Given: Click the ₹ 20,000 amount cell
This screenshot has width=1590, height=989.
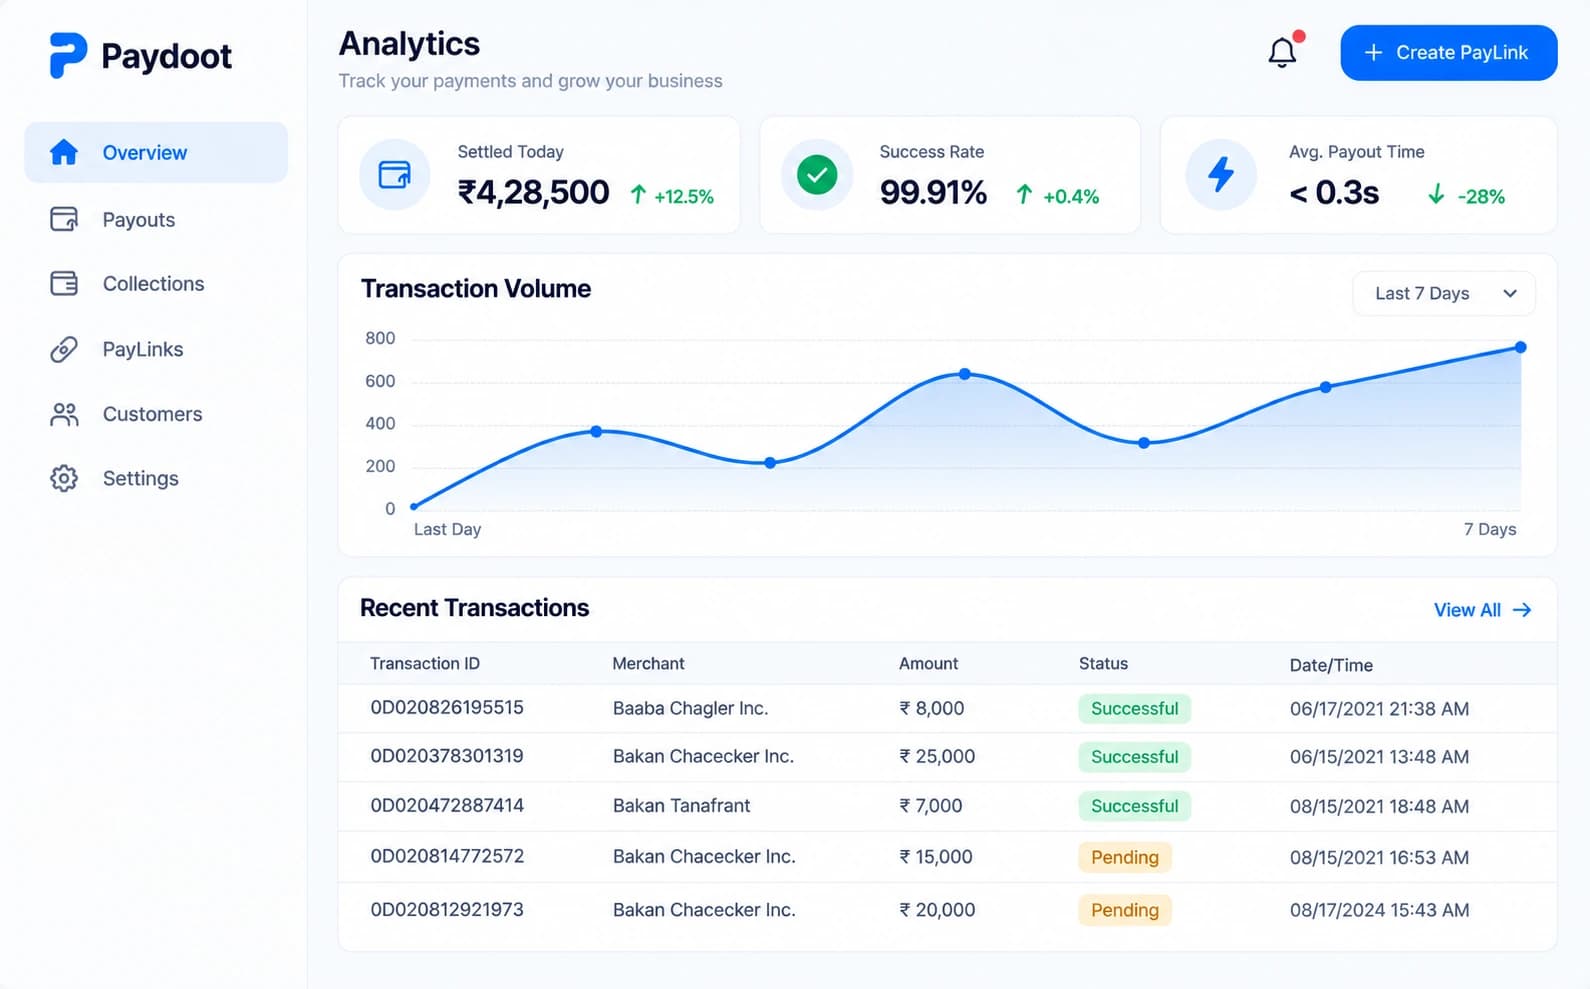Looking at the screenshot, I should (x=937, y=910).
